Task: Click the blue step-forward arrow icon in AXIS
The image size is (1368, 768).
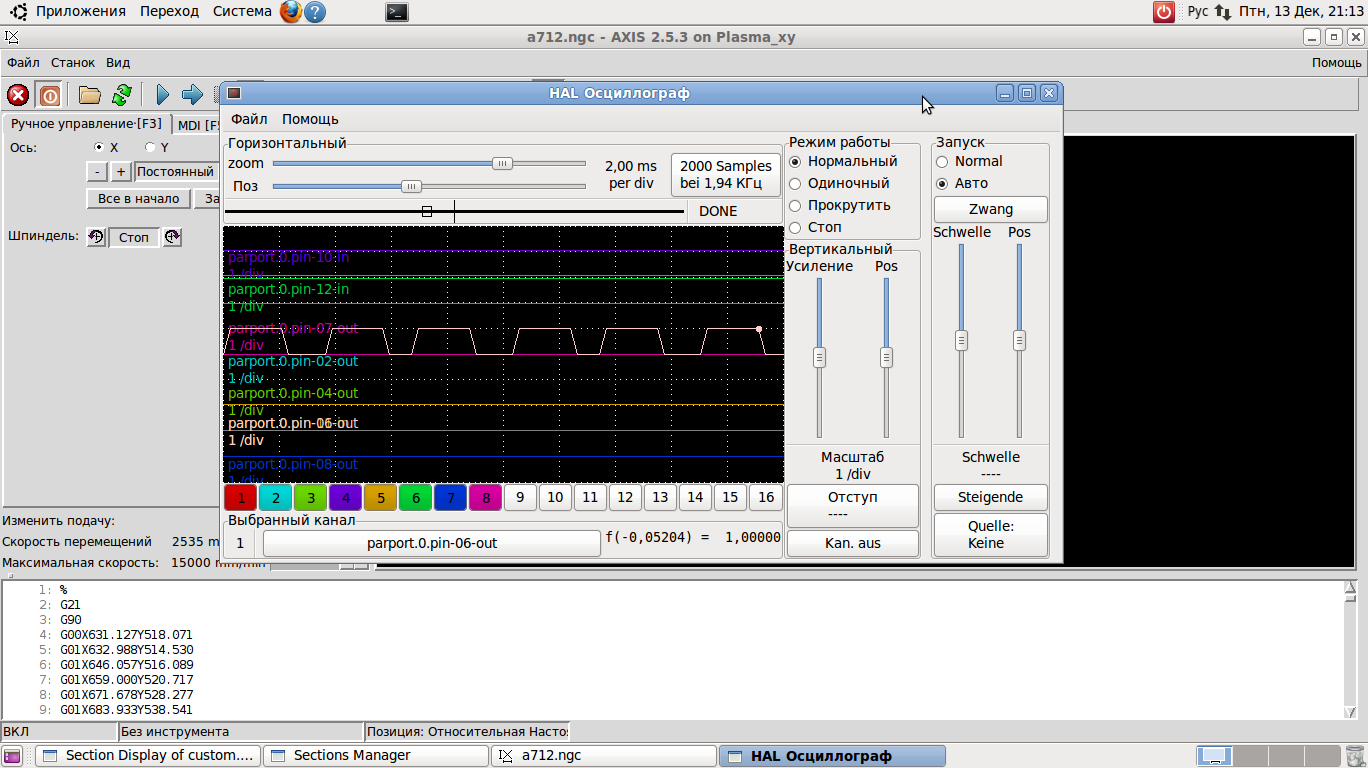Action: (192, 95)
